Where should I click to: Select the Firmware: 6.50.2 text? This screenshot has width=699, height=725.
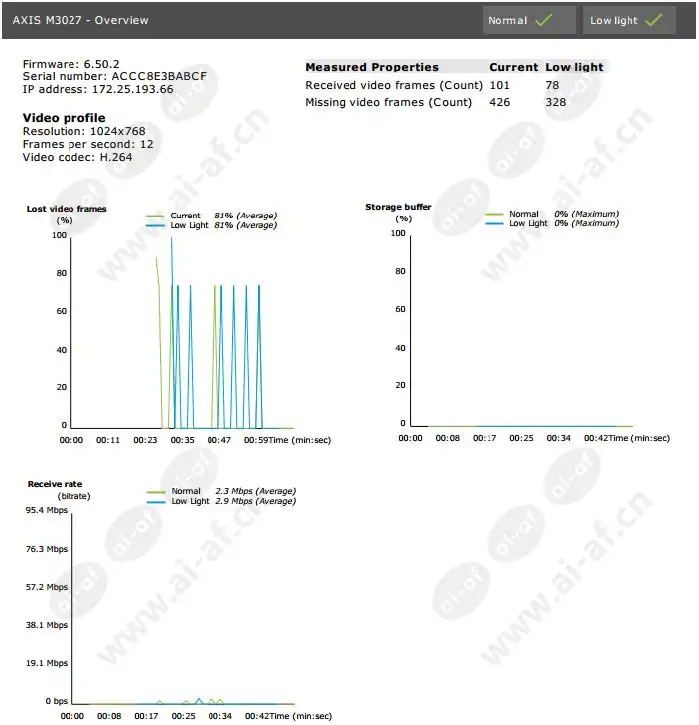pos(71,64)
